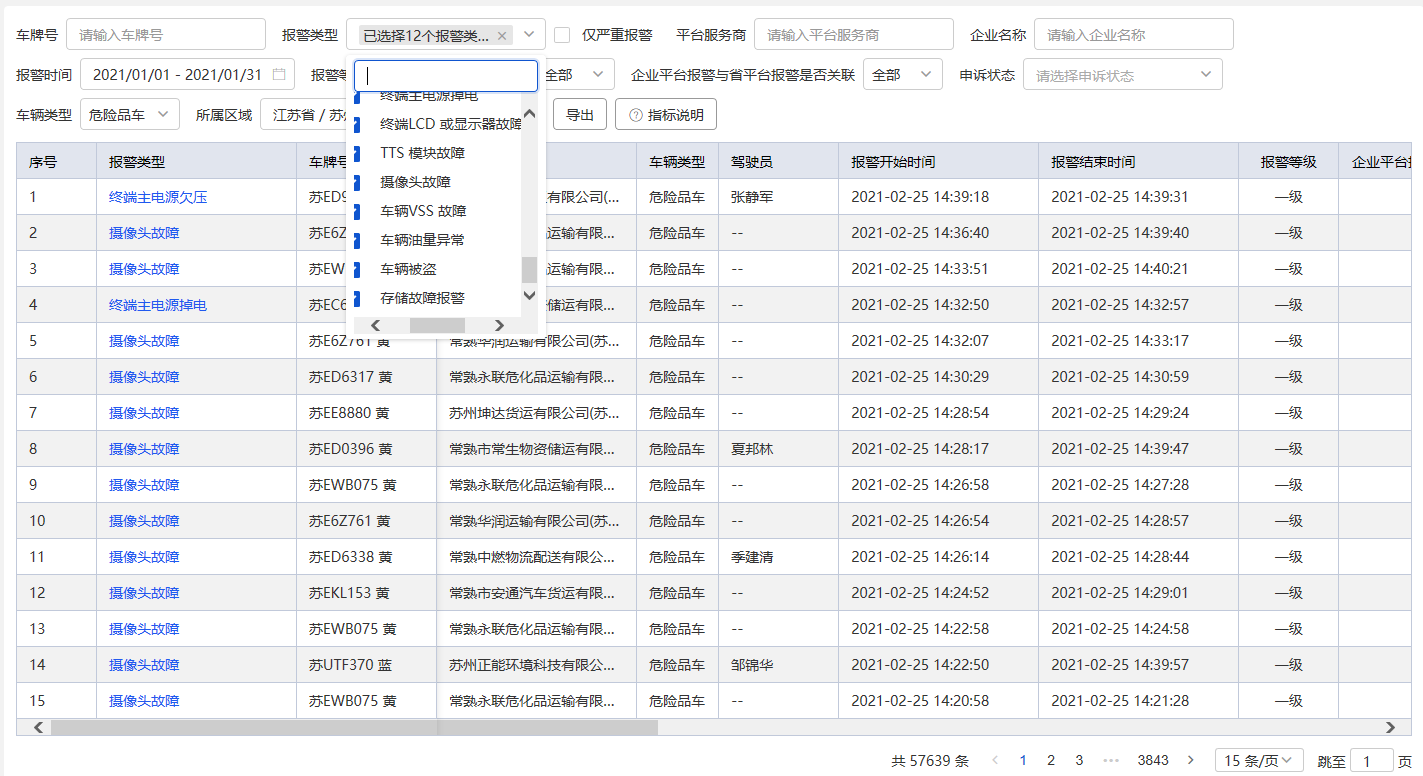The image size is (1423, 776).
Task: Jump to last page 3843
Action: 1153,760
